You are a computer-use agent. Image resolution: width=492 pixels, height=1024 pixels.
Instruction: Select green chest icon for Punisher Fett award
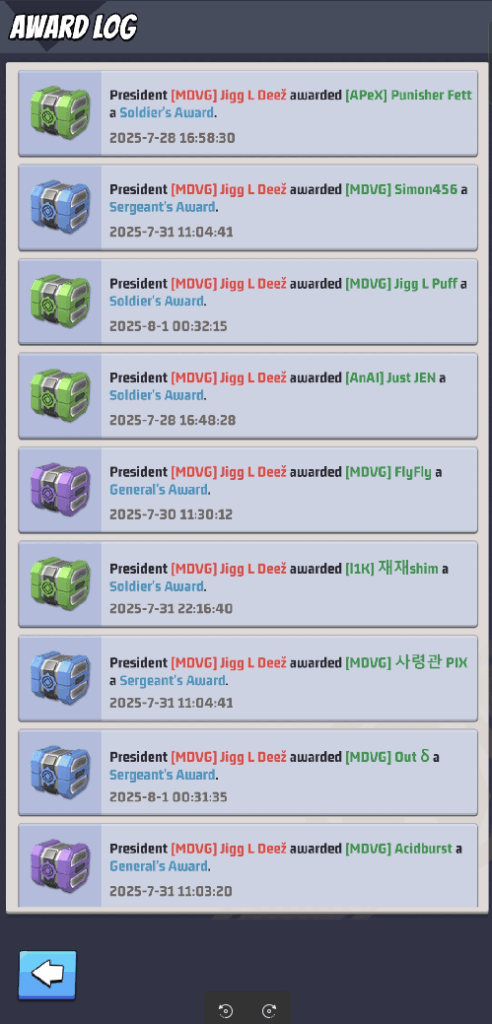coord(60,113)
